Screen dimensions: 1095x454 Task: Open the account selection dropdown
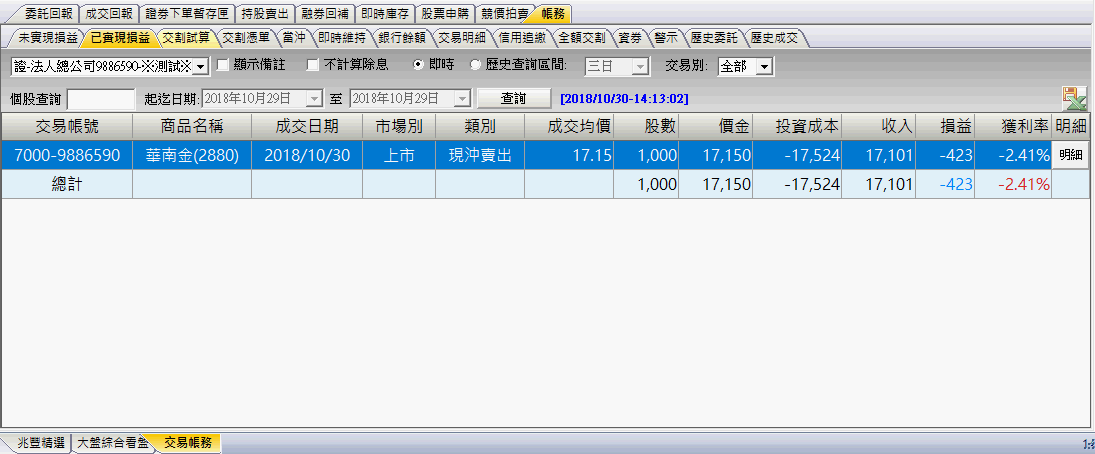pos(199,66)
